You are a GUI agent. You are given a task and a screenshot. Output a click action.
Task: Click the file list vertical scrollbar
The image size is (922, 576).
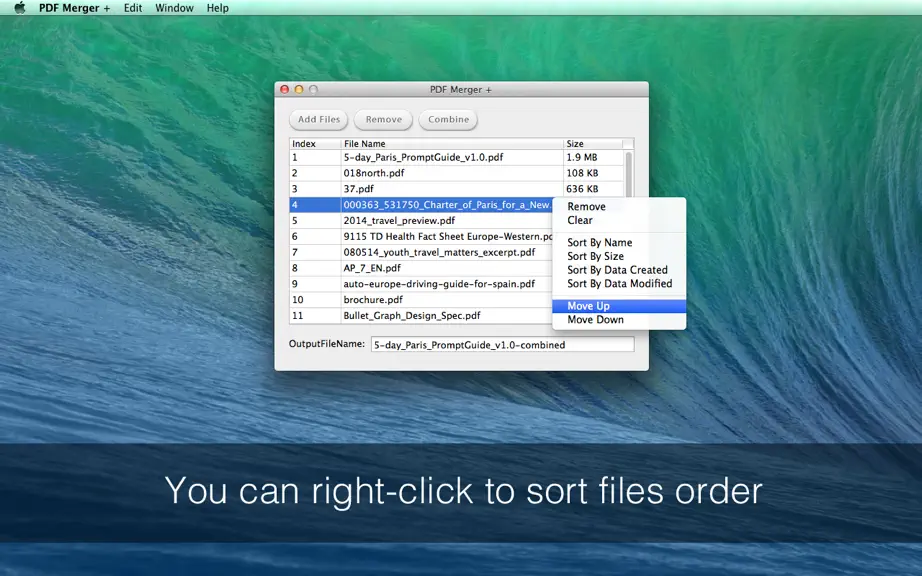pos(629,174)
